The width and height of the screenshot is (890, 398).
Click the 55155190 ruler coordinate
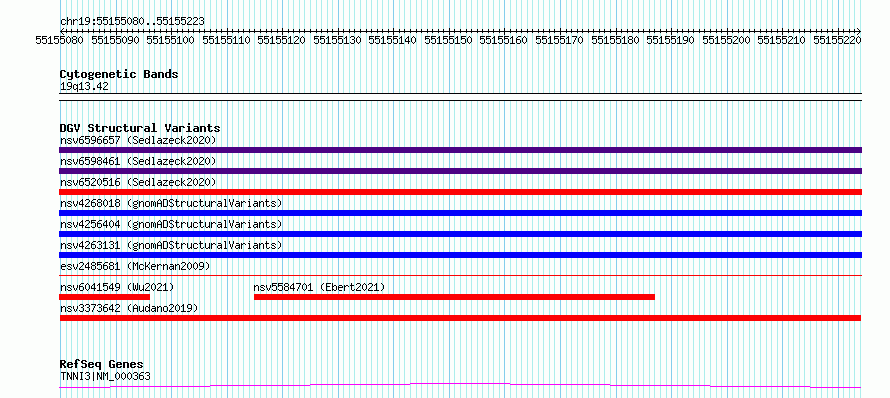click(671, 40)
